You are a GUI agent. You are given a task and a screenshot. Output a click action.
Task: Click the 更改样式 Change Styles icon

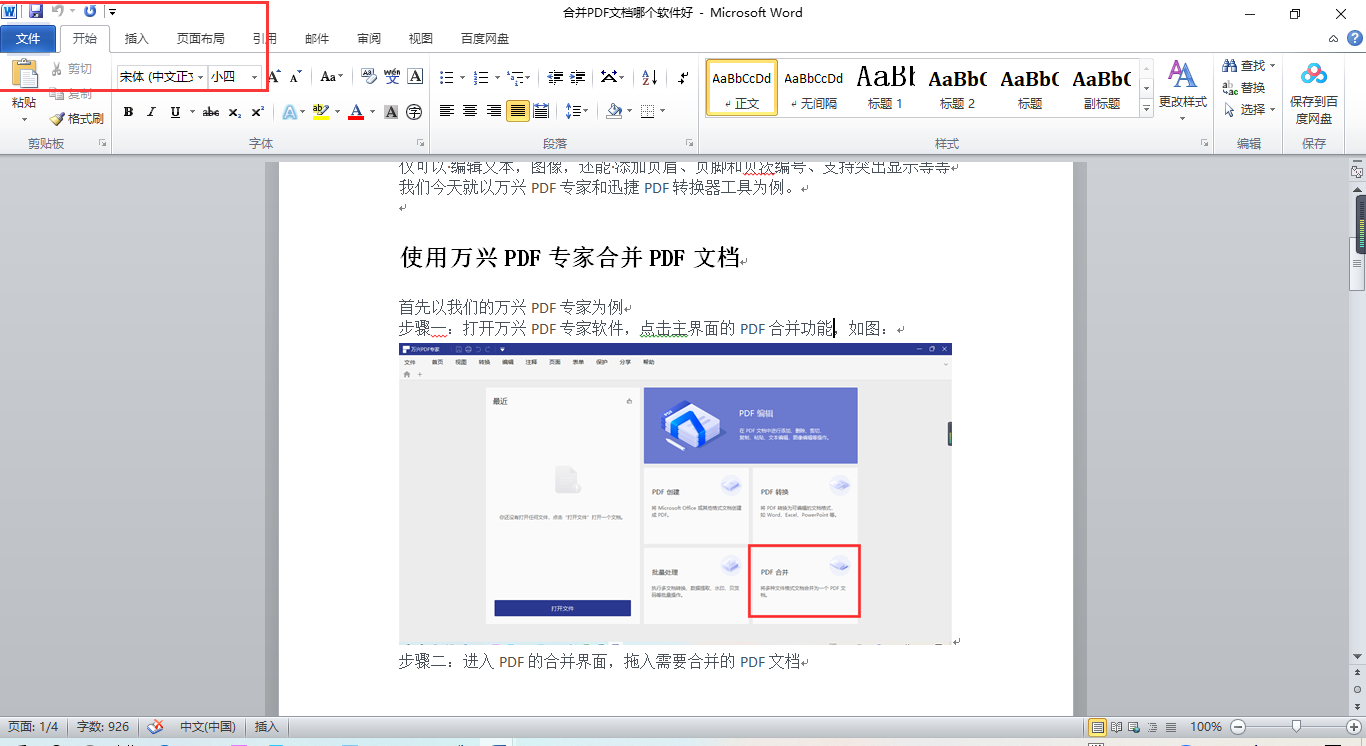click(1182, 74)
